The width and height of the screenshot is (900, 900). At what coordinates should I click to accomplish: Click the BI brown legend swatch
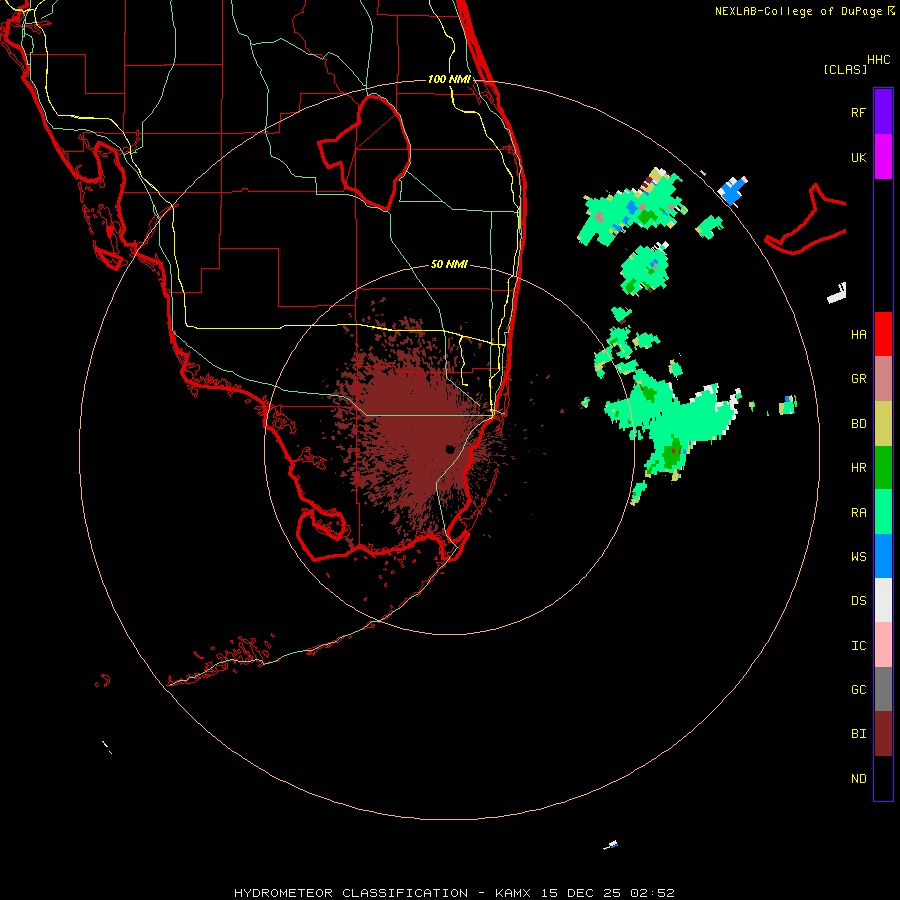(883, 734)
